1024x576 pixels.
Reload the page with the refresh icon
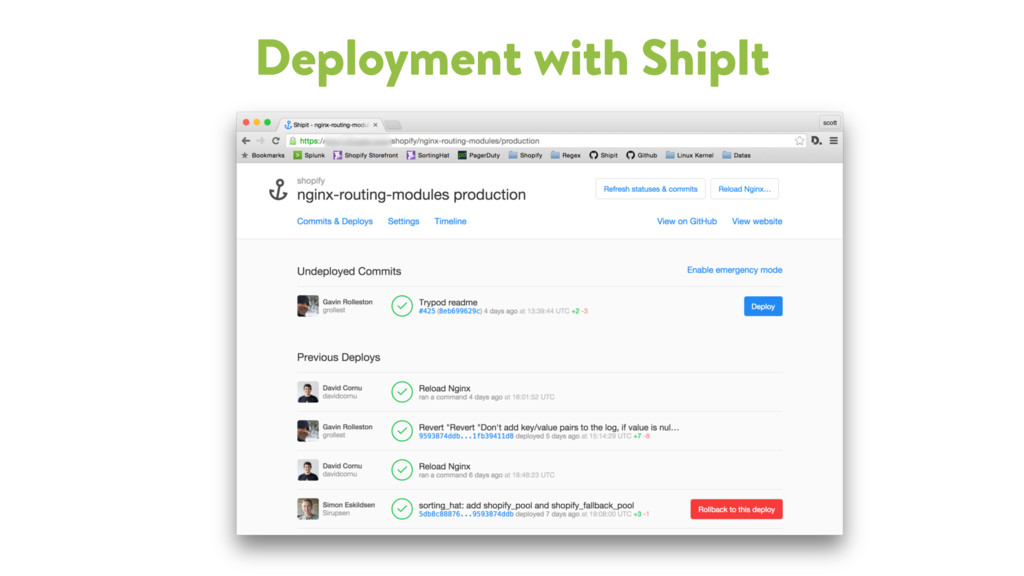[276, 140]
